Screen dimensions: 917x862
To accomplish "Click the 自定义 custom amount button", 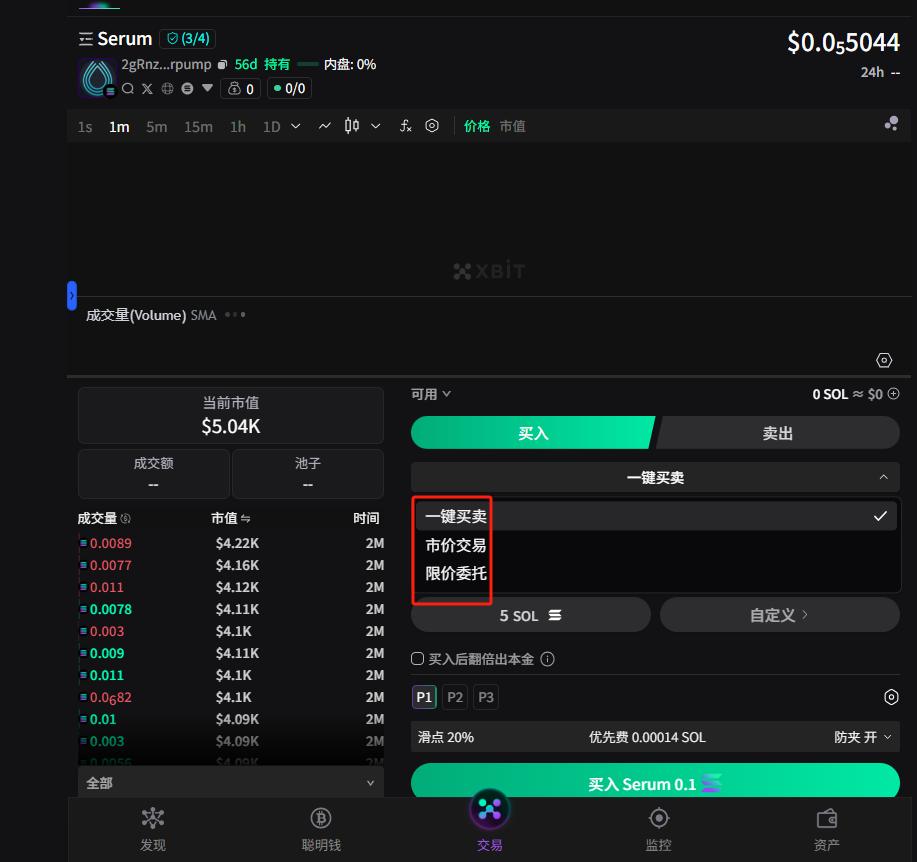I will (779, 615).
